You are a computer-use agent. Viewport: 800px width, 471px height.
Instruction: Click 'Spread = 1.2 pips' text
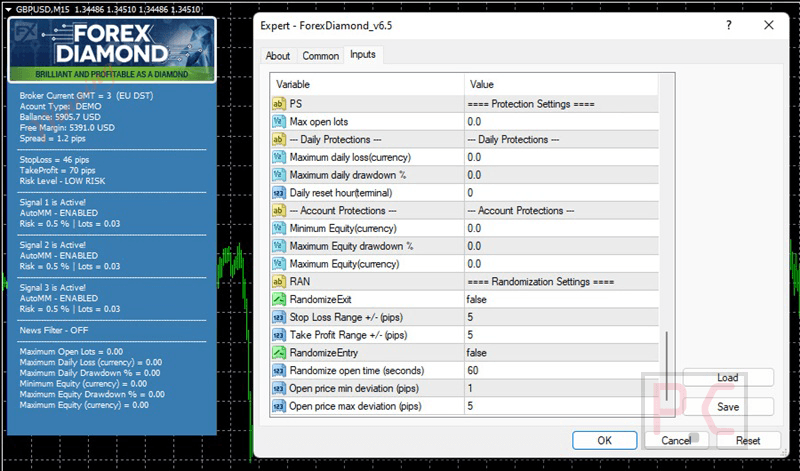tap(53, 138)
